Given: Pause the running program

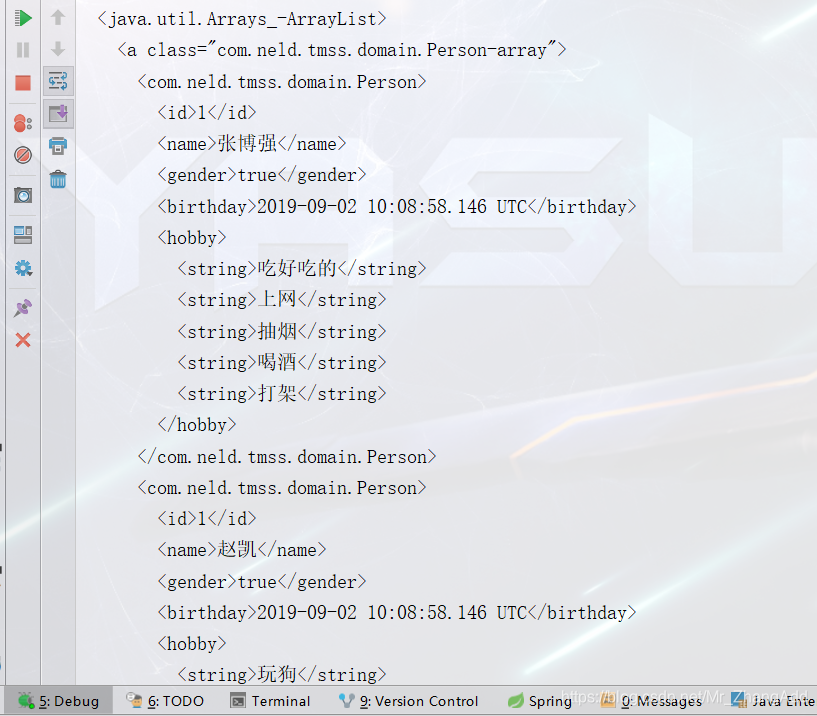Looking at the screenshot, I should [22, 48].
